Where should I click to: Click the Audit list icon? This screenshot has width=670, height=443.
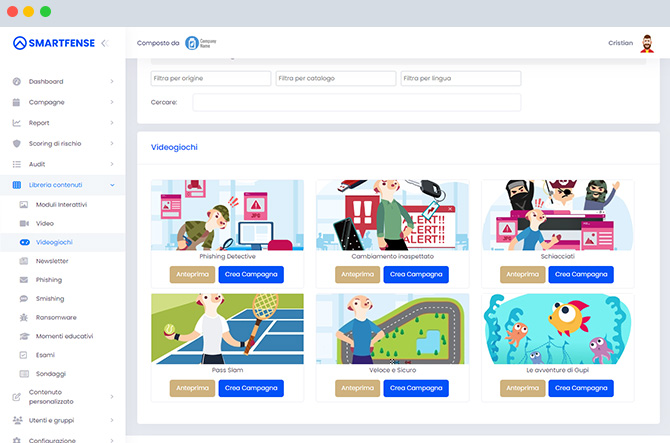(x=17, y=164)
